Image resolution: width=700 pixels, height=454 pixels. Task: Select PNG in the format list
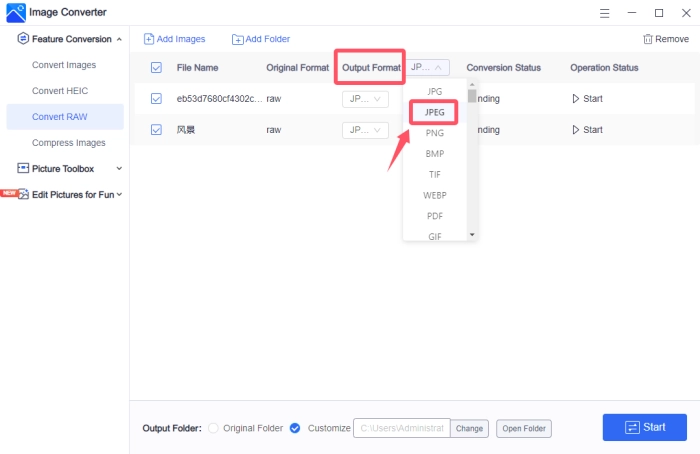point(434,133)
